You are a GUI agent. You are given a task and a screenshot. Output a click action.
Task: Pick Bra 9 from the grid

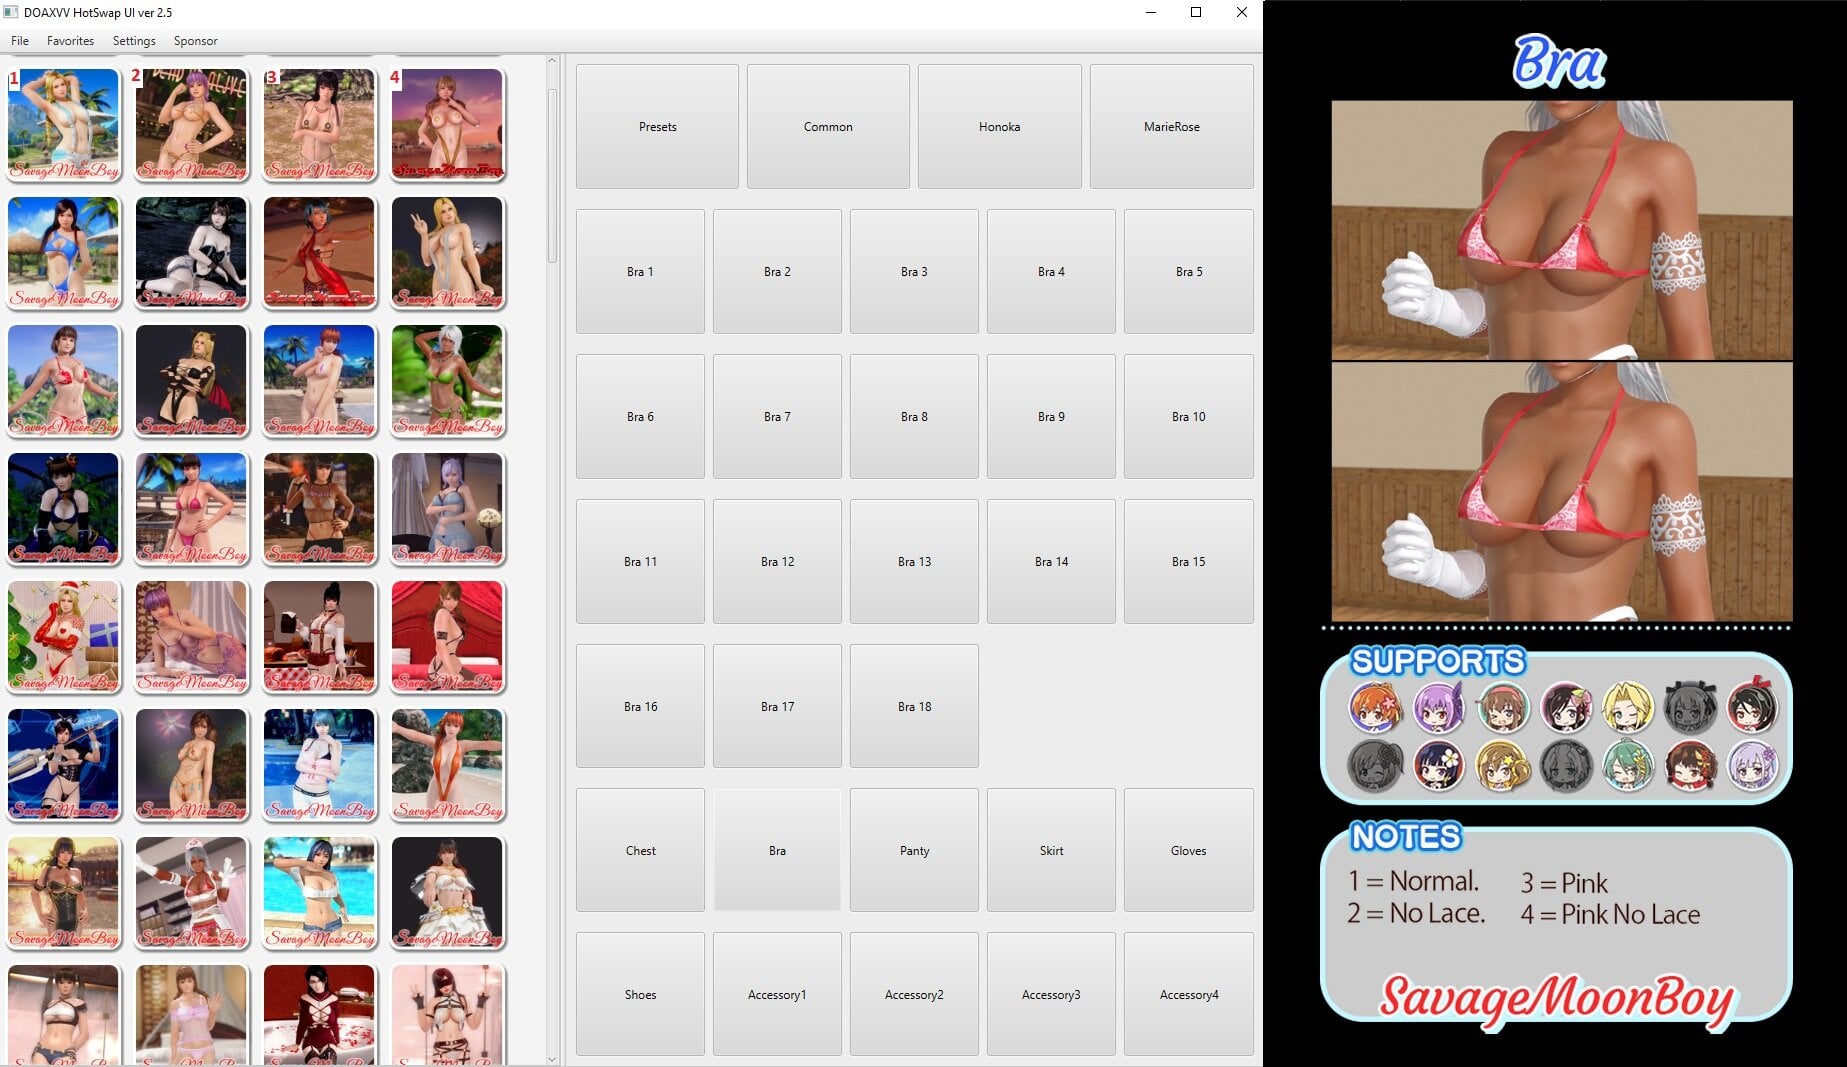[x=1051, y=416]
